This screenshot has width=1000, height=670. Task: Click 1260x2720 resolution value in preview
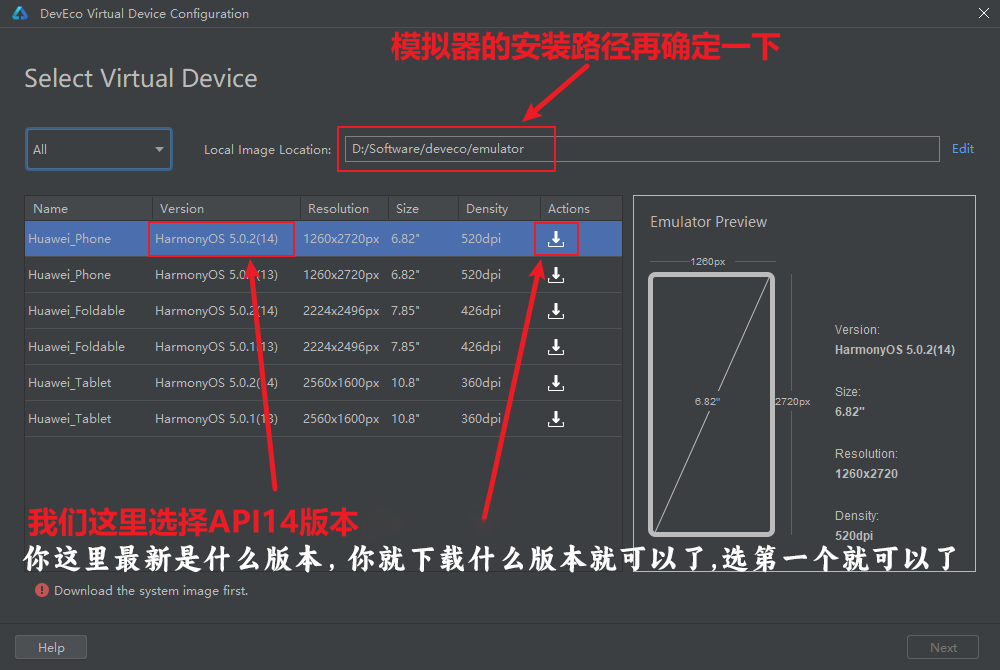(866, 474)
